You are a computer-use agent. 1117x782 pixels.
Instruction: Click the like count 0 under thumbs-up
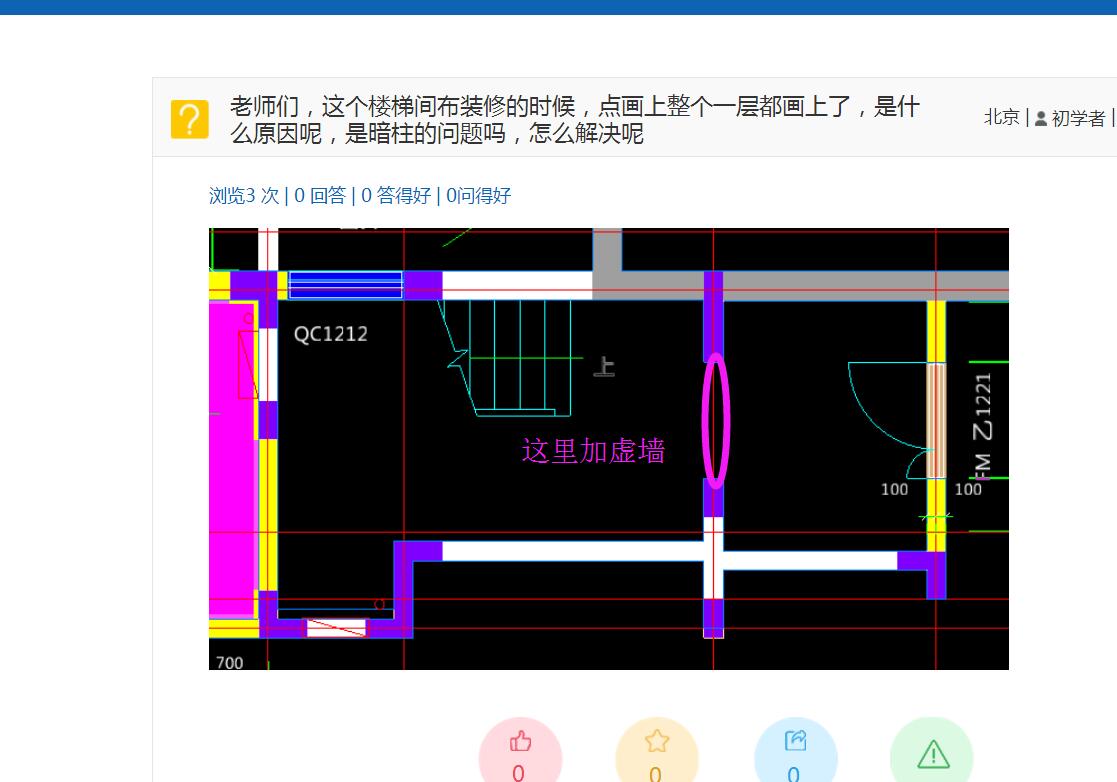(x=519, y=773)
